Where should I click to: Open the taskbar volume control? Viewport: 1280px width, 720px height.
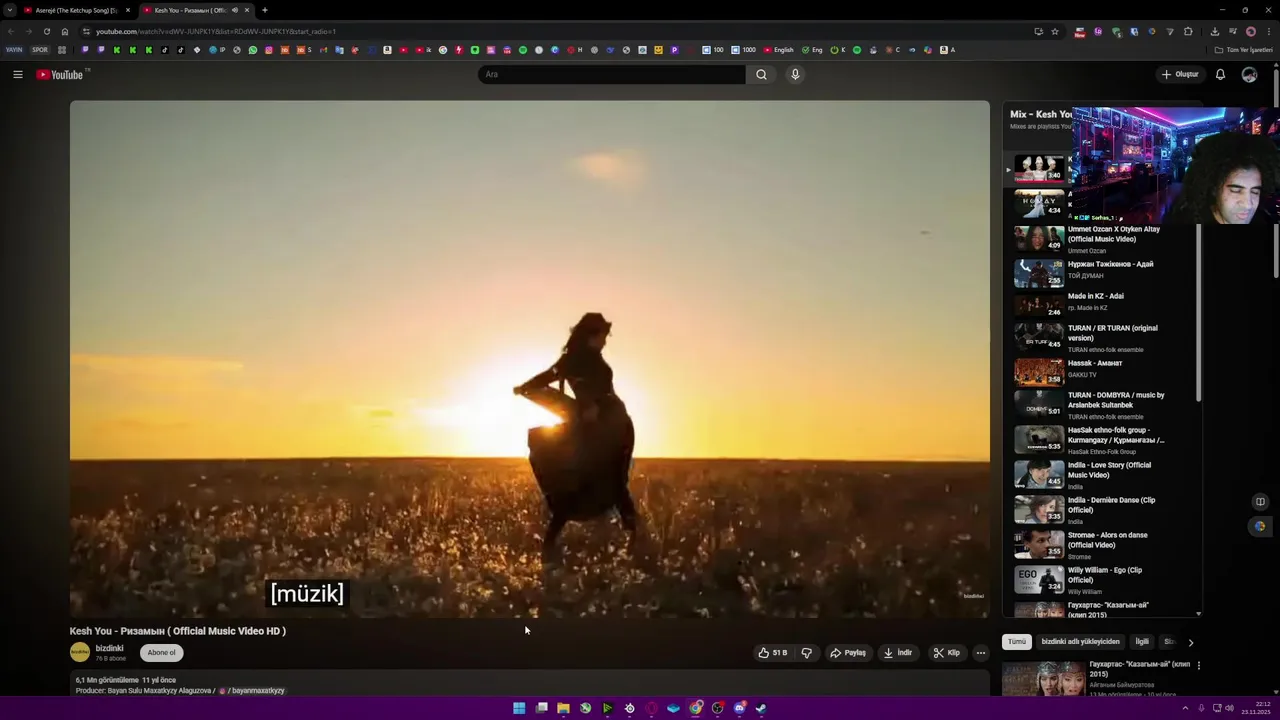point(1229,708)
